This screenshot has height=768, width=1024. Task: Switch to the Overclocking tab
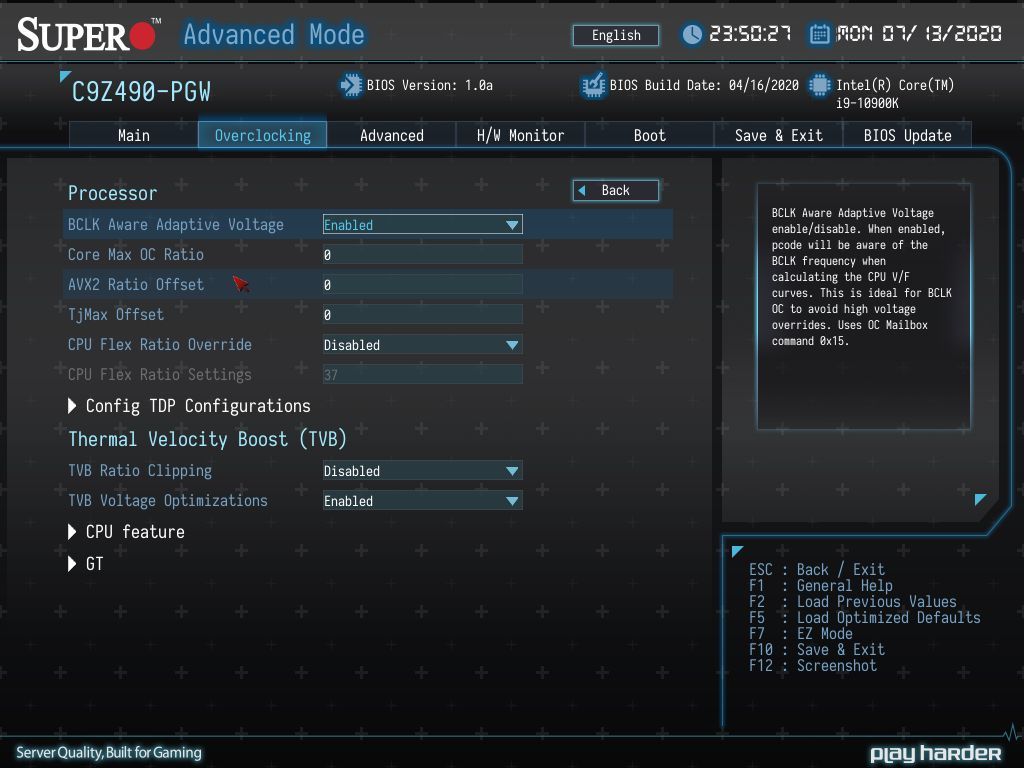pyautogui.click(x=263, y=135)
